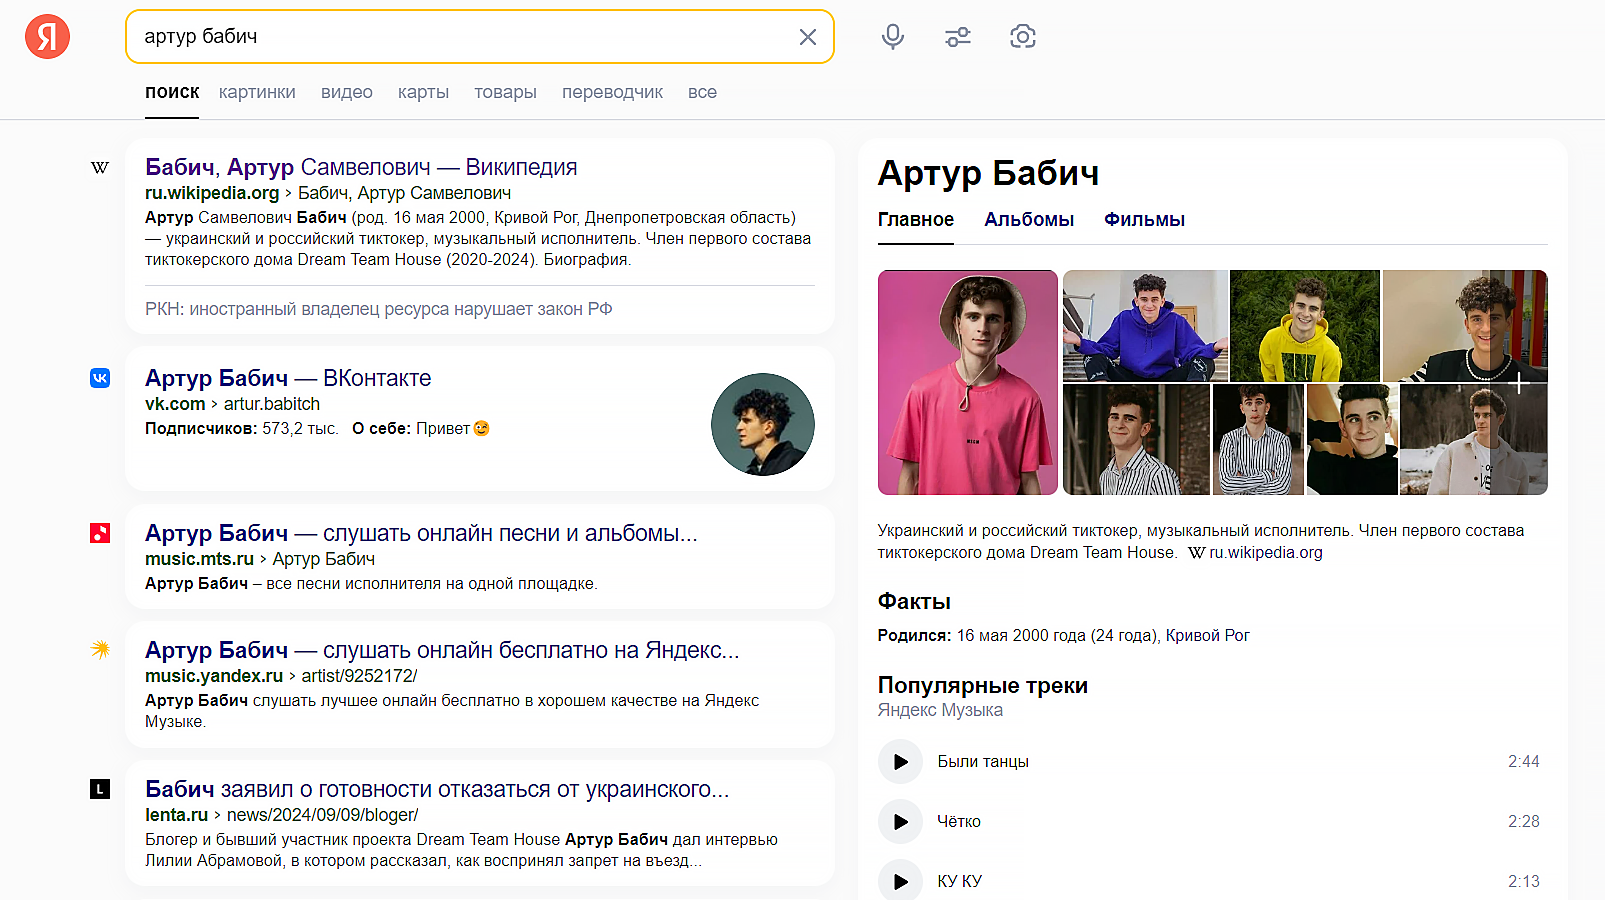1605x900 pixels.
Task: Click track title Были танцы
Action: 983,762
